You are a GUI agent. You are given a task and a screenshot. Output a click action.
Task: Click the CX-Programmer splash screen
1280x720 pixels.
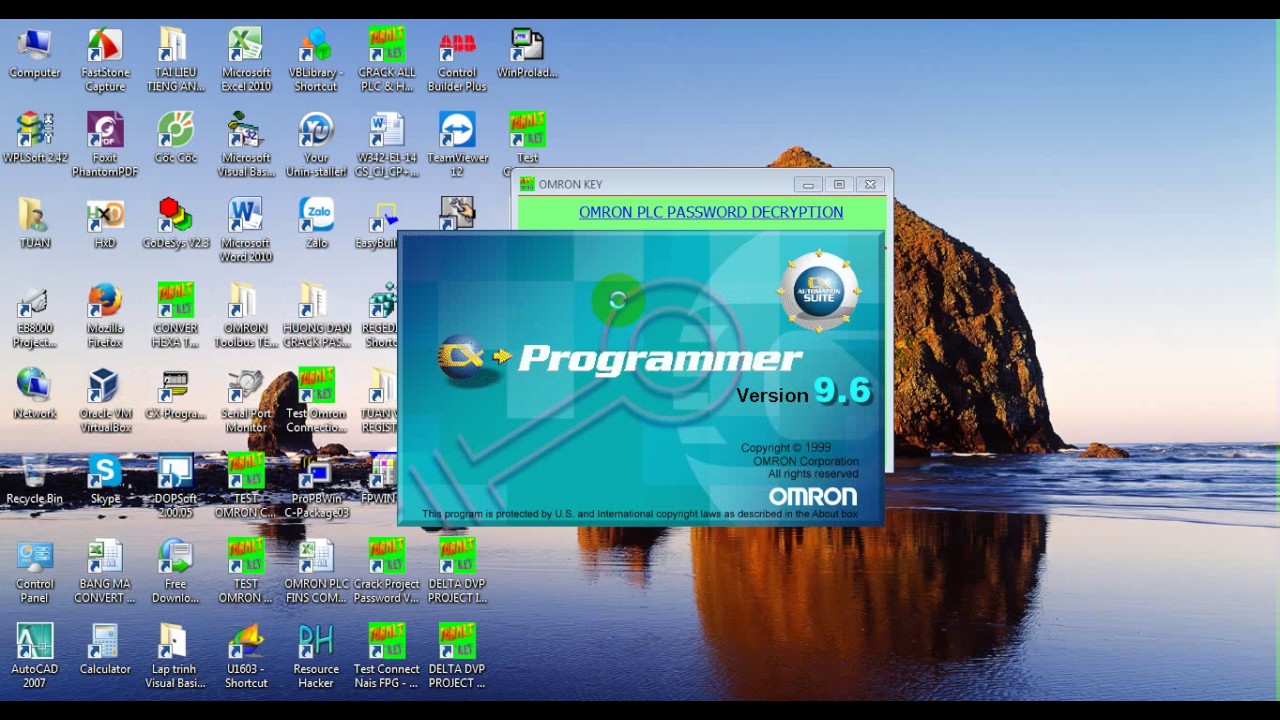pos(640,379)
